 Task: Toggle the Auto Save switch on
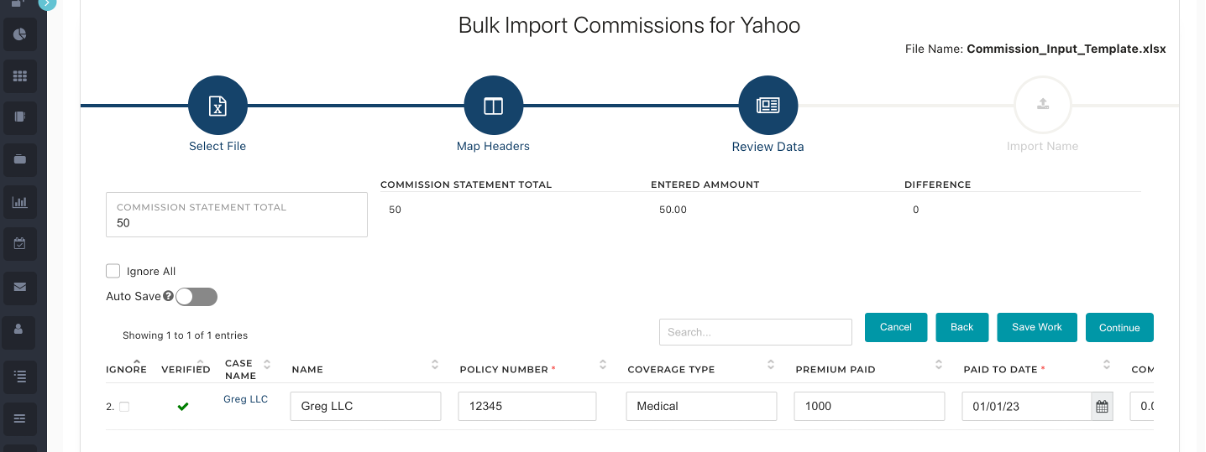[x=196, y=297]
